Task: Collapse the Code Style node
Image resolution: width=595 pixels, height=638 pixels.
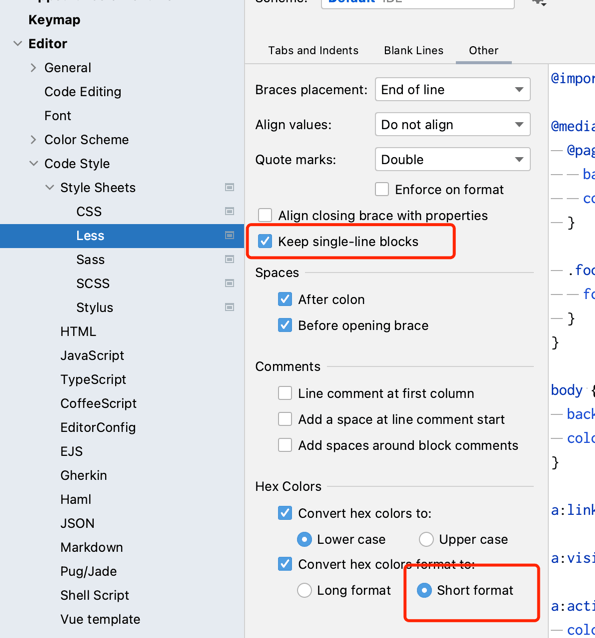Action: coord(33,164)
